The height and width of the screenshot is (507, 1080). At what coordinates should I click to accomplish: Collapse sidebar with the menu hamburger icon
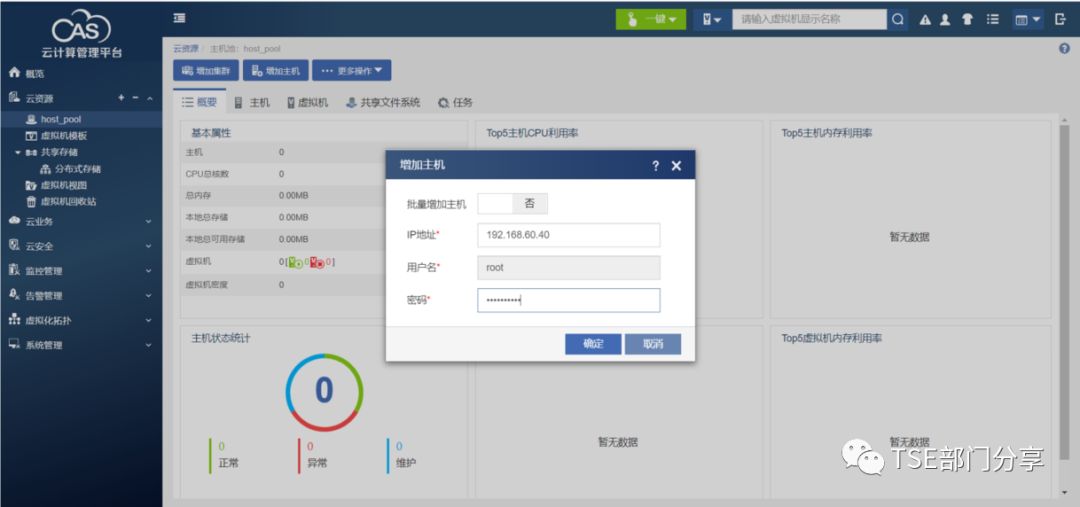click(180, 19)
